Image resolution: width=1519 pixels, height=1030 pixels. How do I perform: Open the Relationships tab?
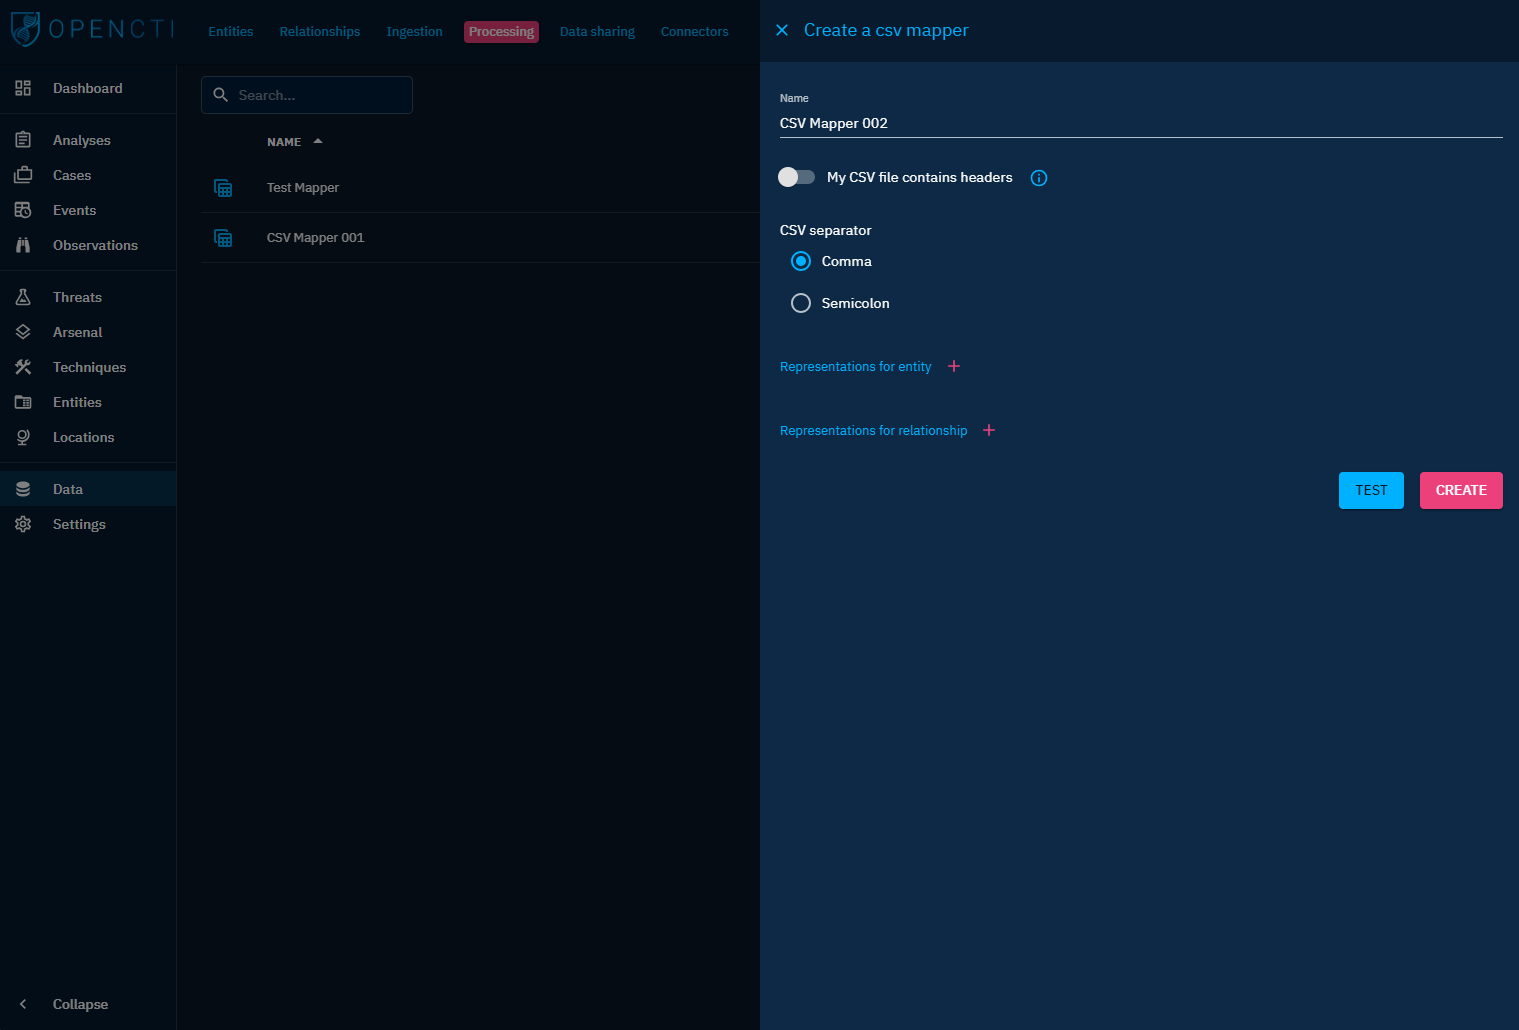(320, 32)
